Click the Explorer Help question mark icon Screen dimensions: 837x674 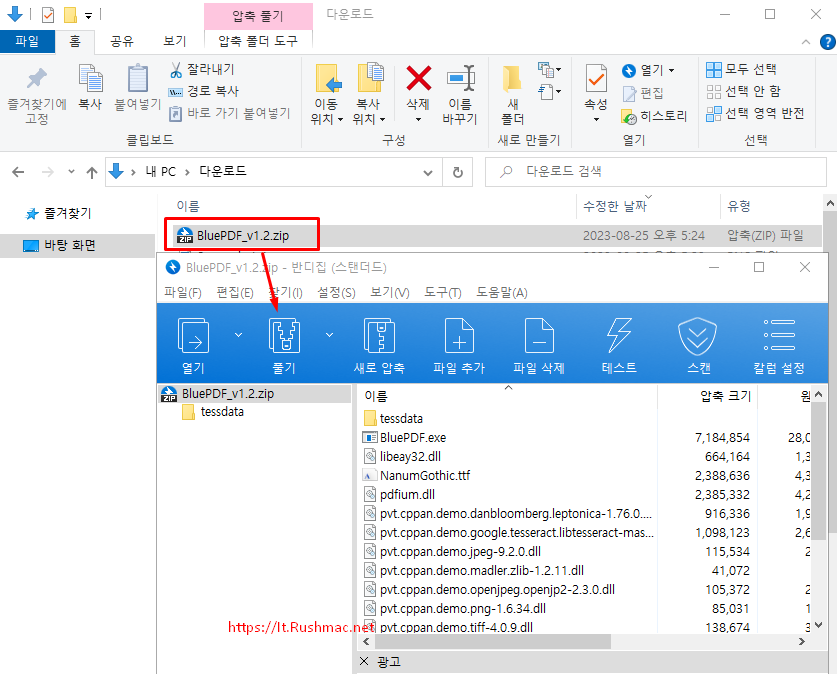click(827, 42)
